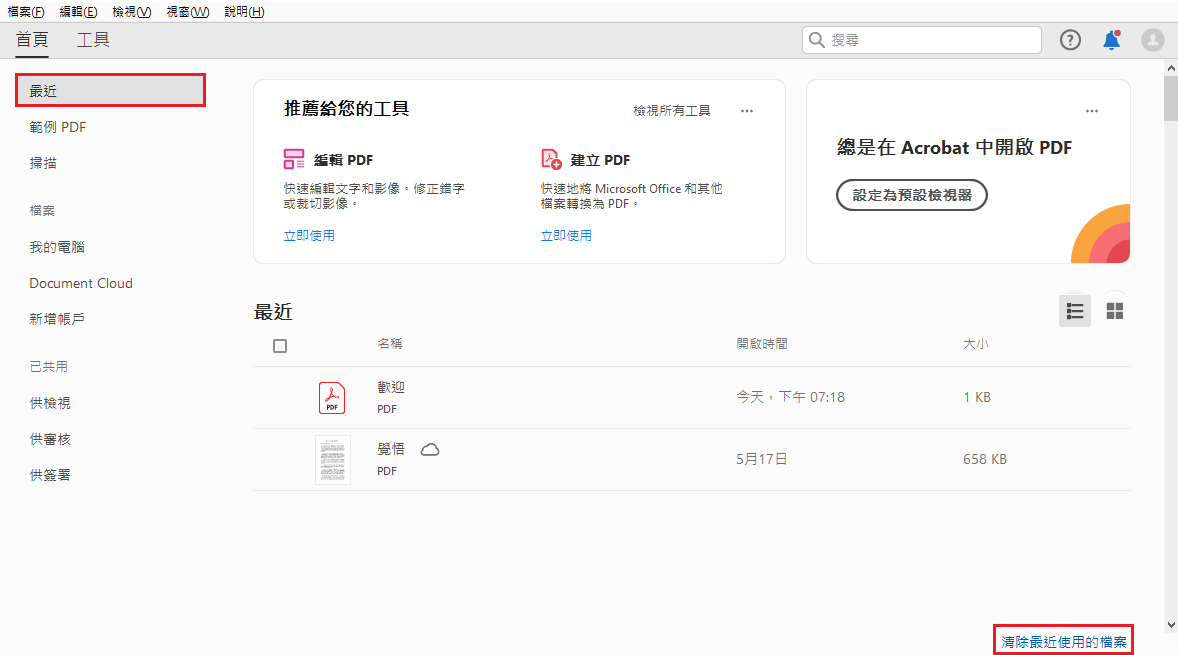Open help using the question mark icon

pos(1070,39)
